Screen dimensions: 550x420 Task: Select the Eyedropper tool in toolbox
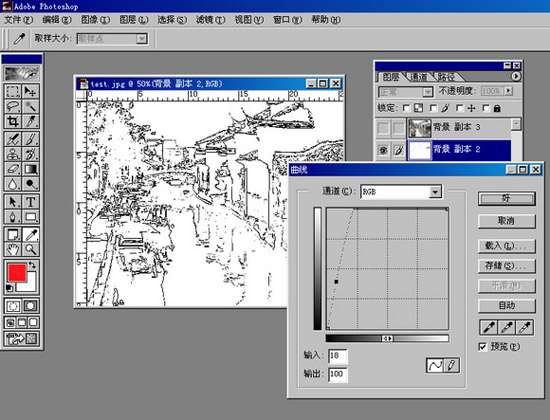coord(31,234)
